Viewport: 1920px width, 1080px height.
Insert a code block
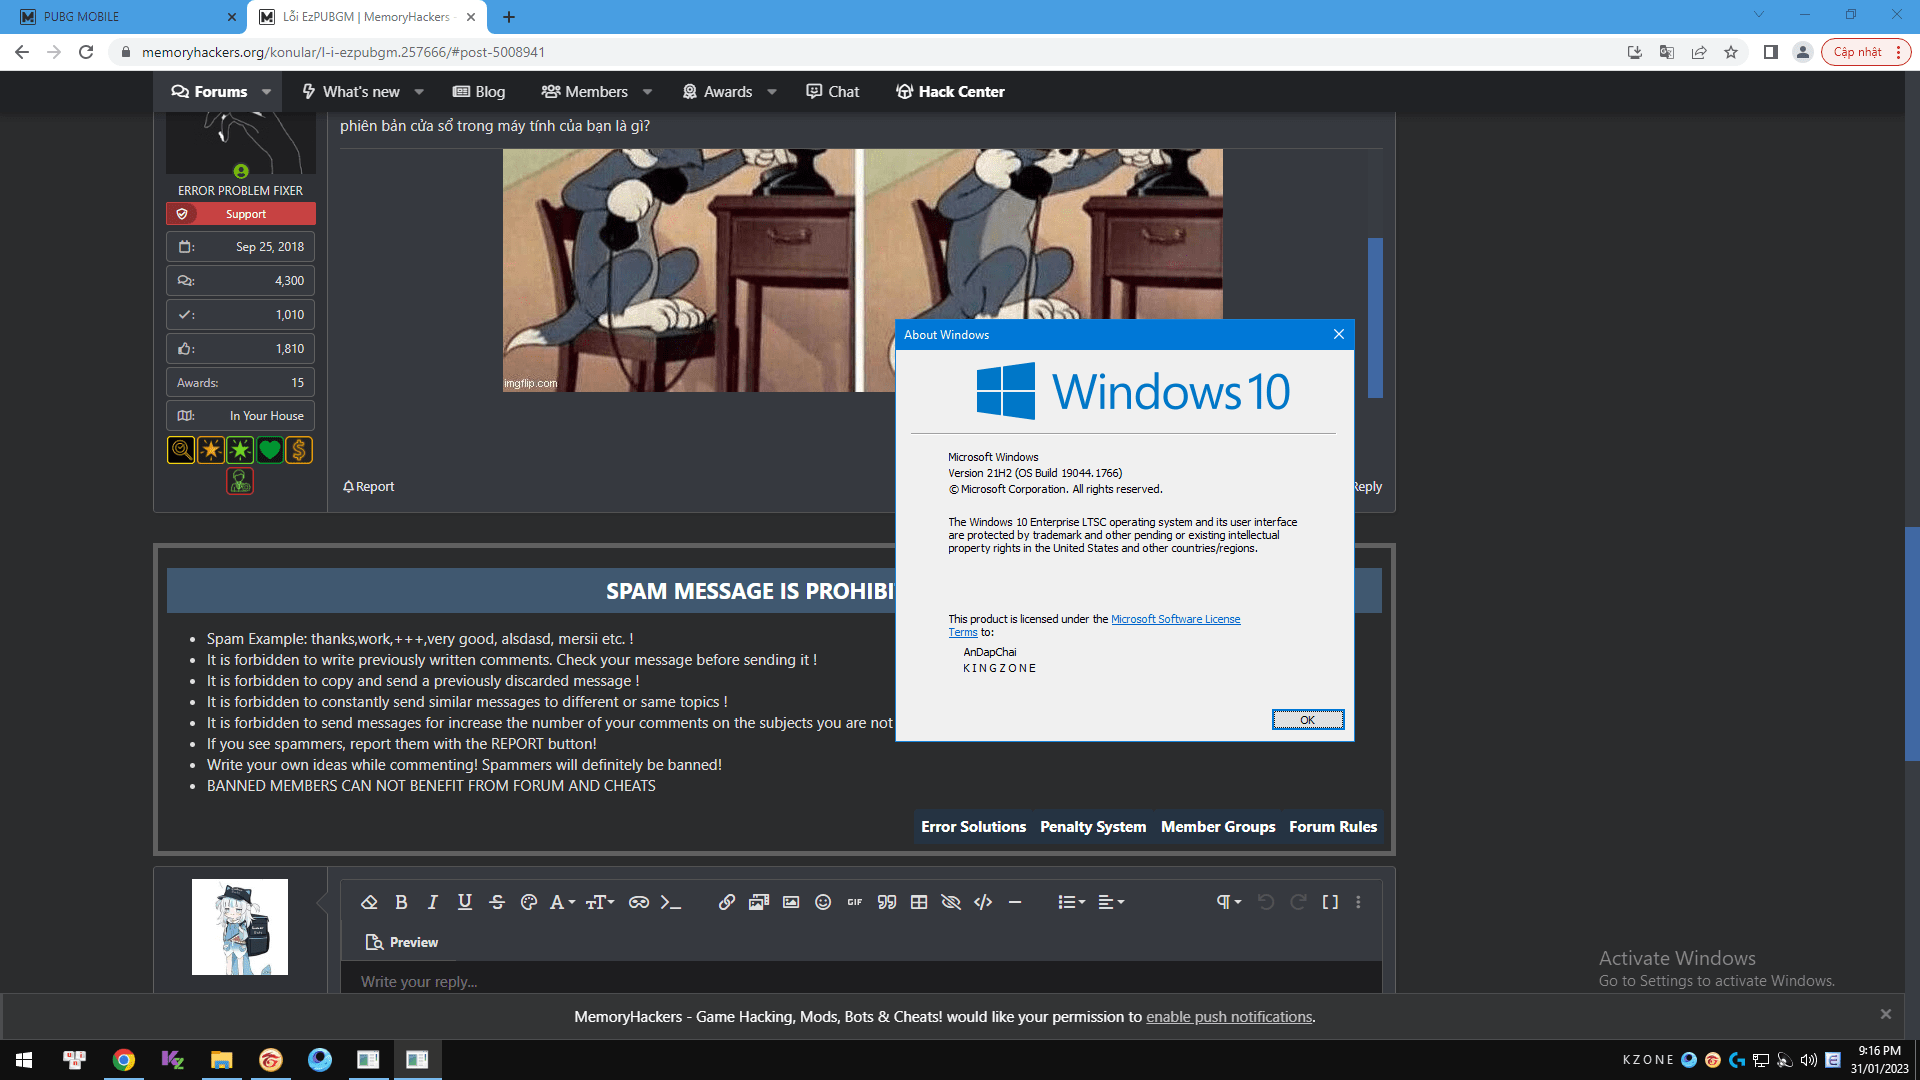coord(983,902)
